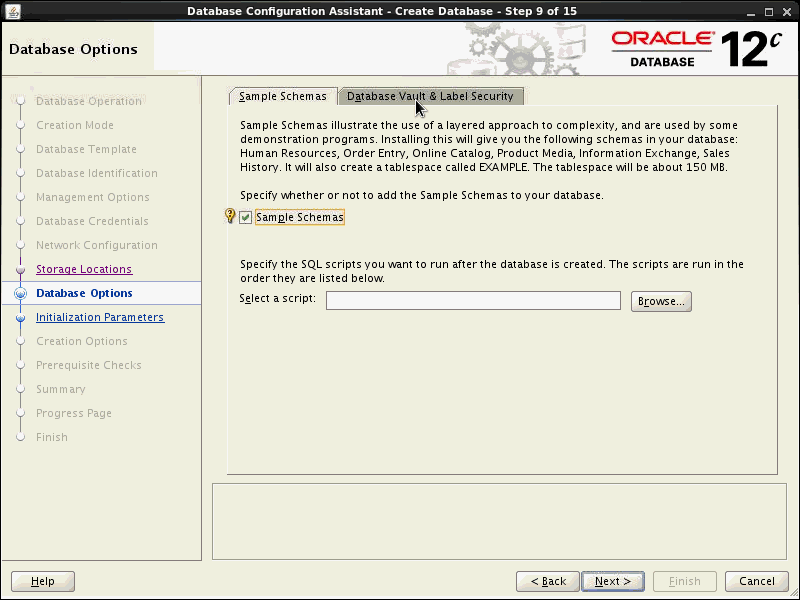Select Database Options in step list
The width and height of the screenshot is (800, 600).
pyautogui.click(x=84, y=293)
